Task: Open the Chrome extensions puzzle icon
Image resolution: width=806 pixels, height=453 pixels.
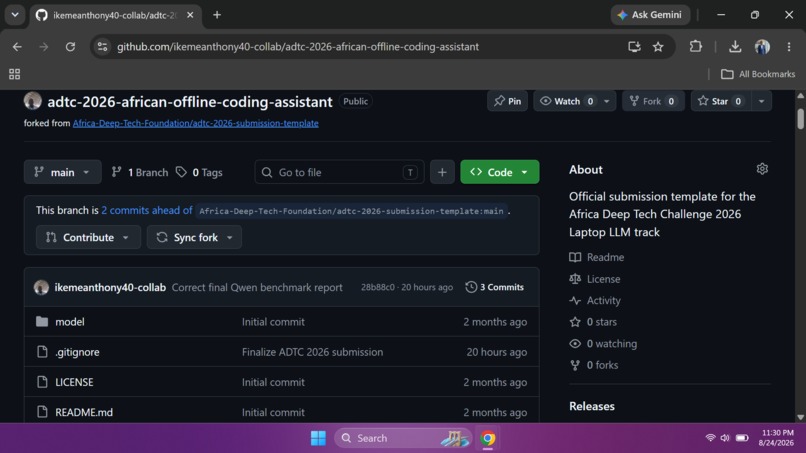Action: point(695,47)
